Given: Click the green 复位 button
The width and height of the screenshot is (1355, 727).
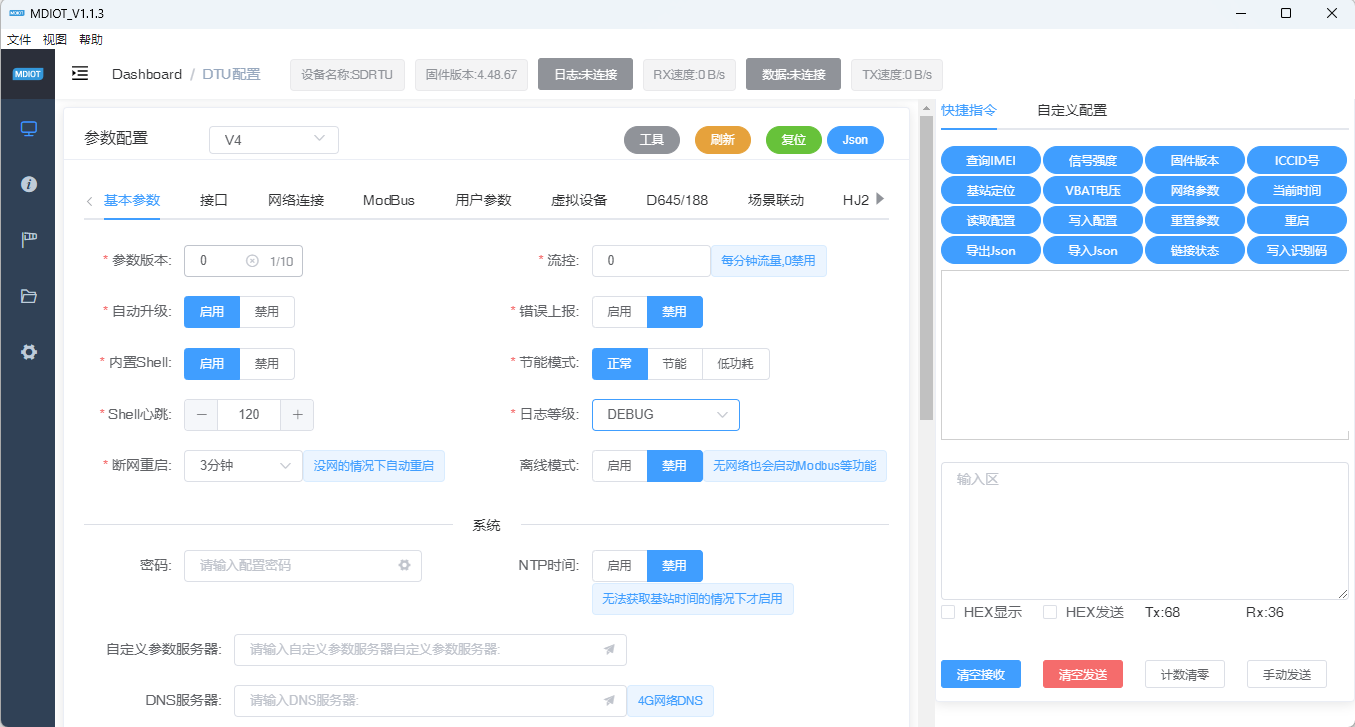Looking at the screenshot, I should (x=794, y=140).
